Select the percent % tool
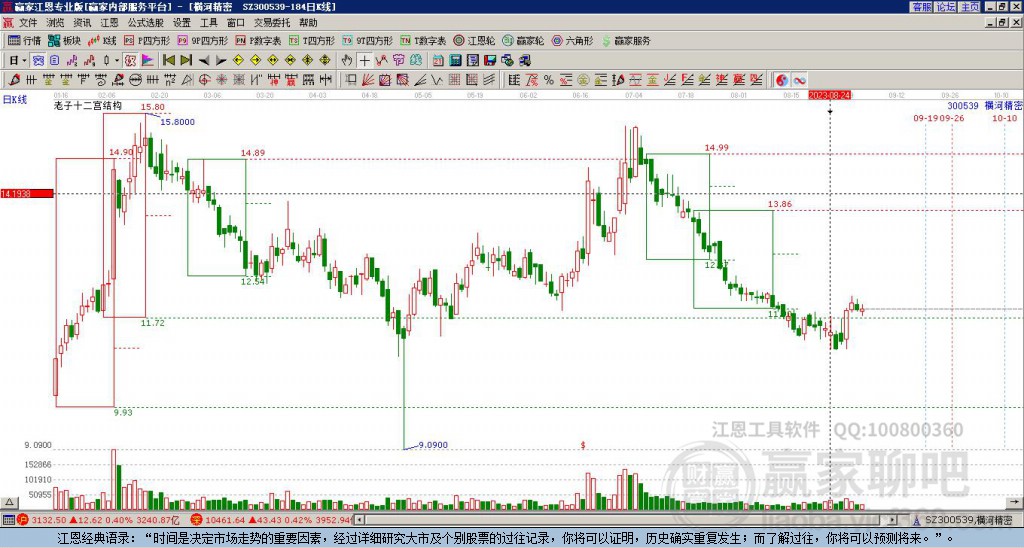 pos(549,80)
